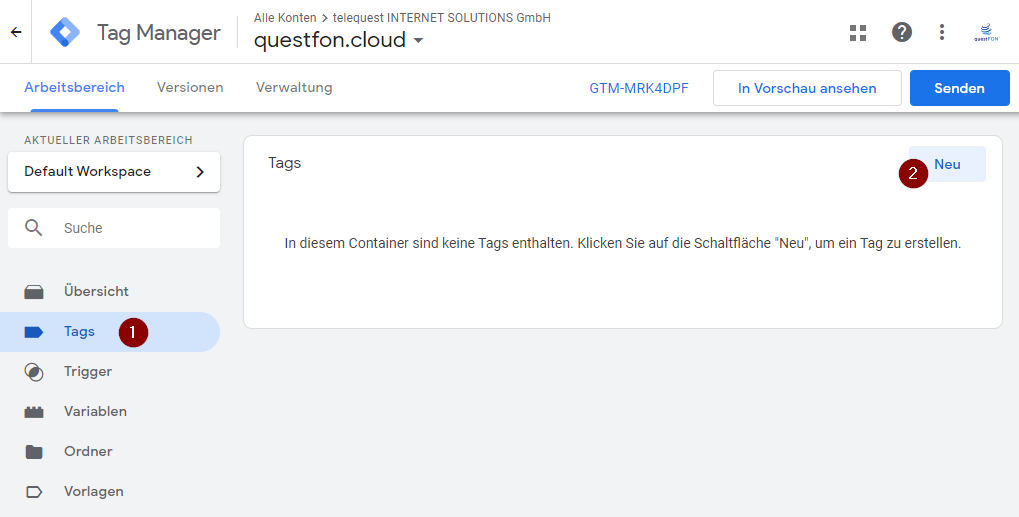Click the Neu button to create tag
The height and width of the screenshot is (517, 1019).
tap(947, 164)
